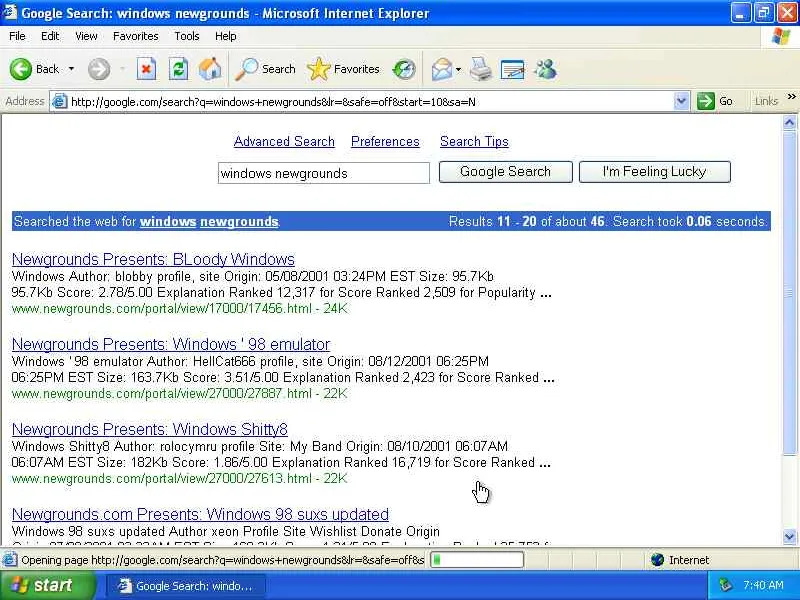Click the Mail envelope toolbar icon

pyautogui.click(x=442, y=69)
